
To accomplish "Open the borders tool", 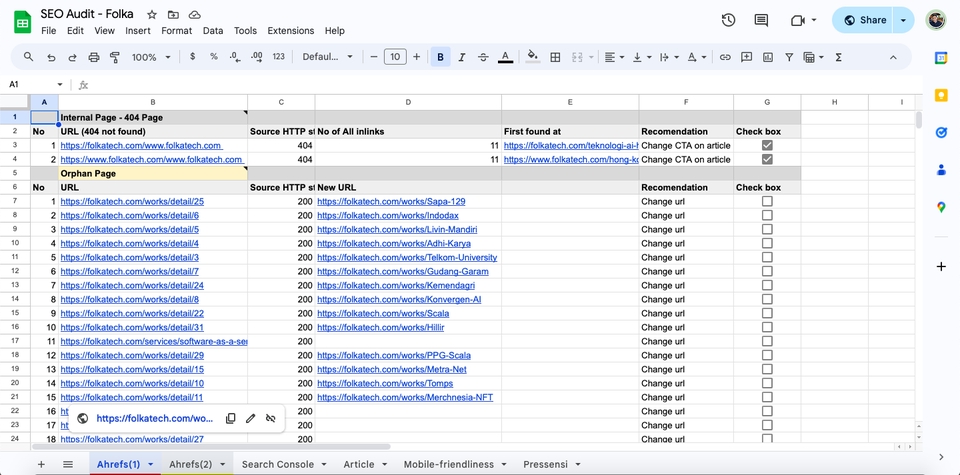I will point(555,57).
